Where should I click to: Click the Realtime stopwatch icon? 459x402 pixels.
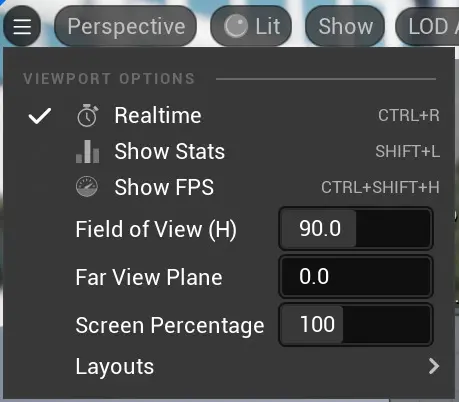87,115
